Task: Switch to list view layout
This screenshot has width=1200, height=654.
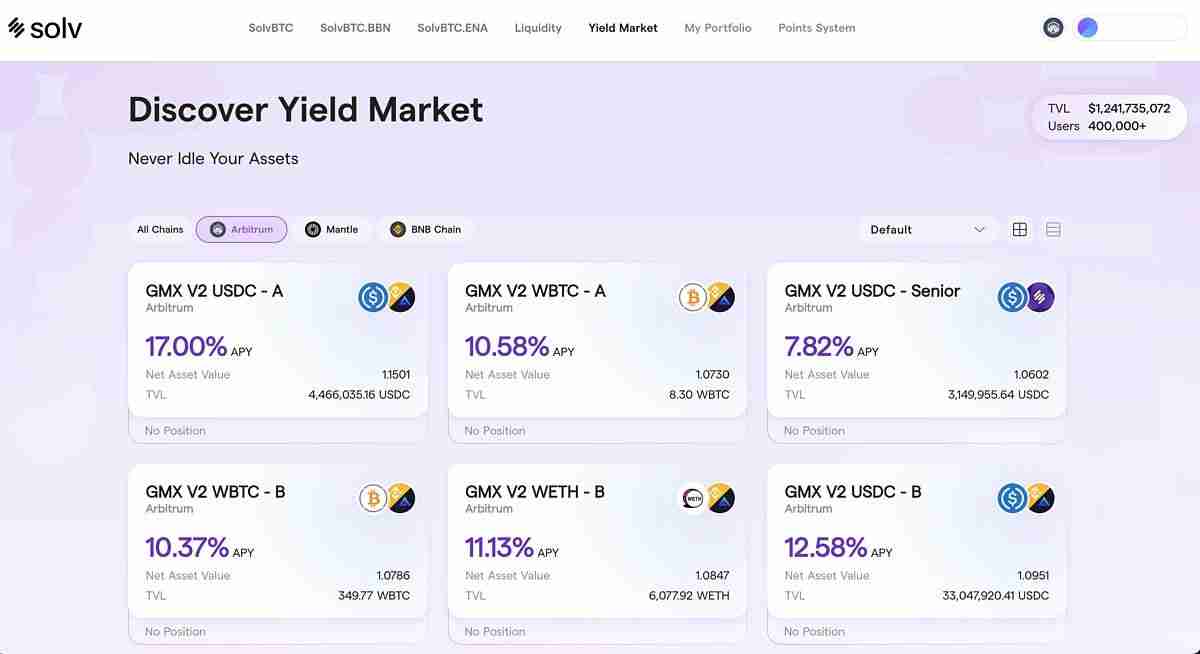Action: (x=1053, y=230)
